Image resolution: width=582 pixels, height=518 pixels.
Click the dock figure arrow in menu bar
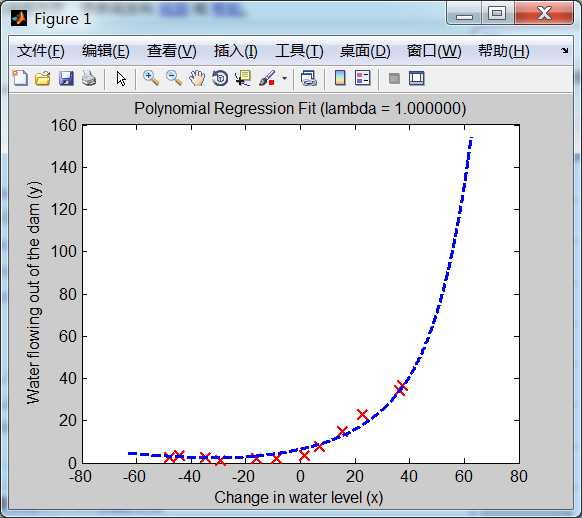[565, 50]
